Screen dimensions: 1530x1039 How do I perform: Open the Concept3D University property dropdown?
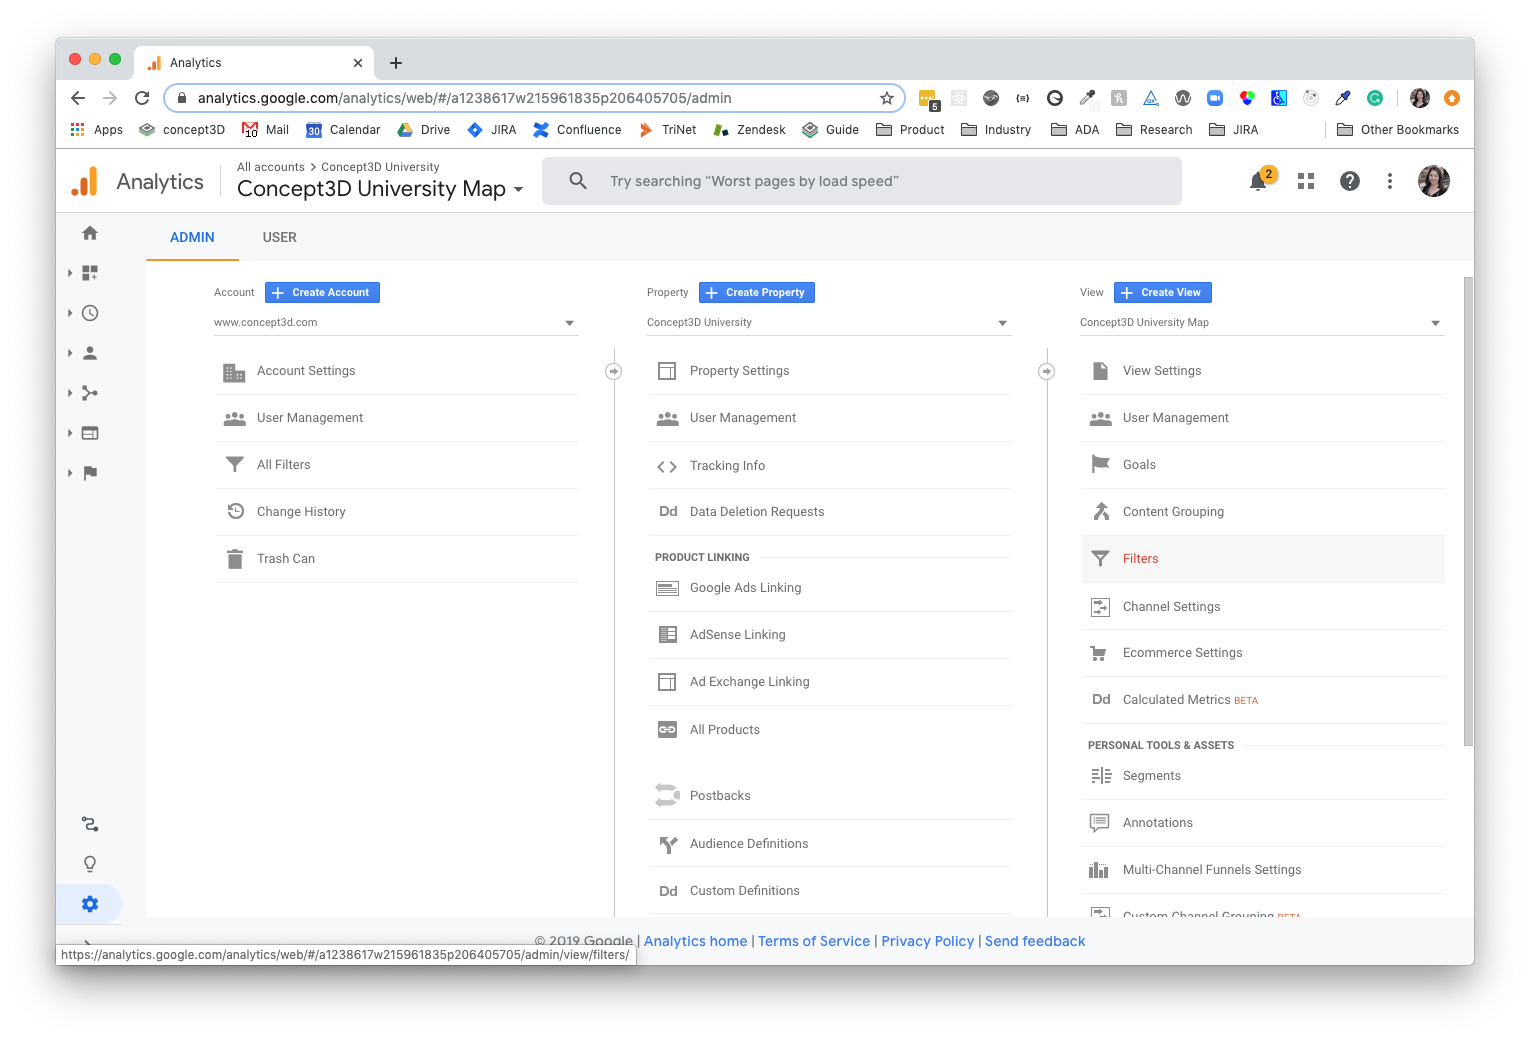tap(829, 323)
